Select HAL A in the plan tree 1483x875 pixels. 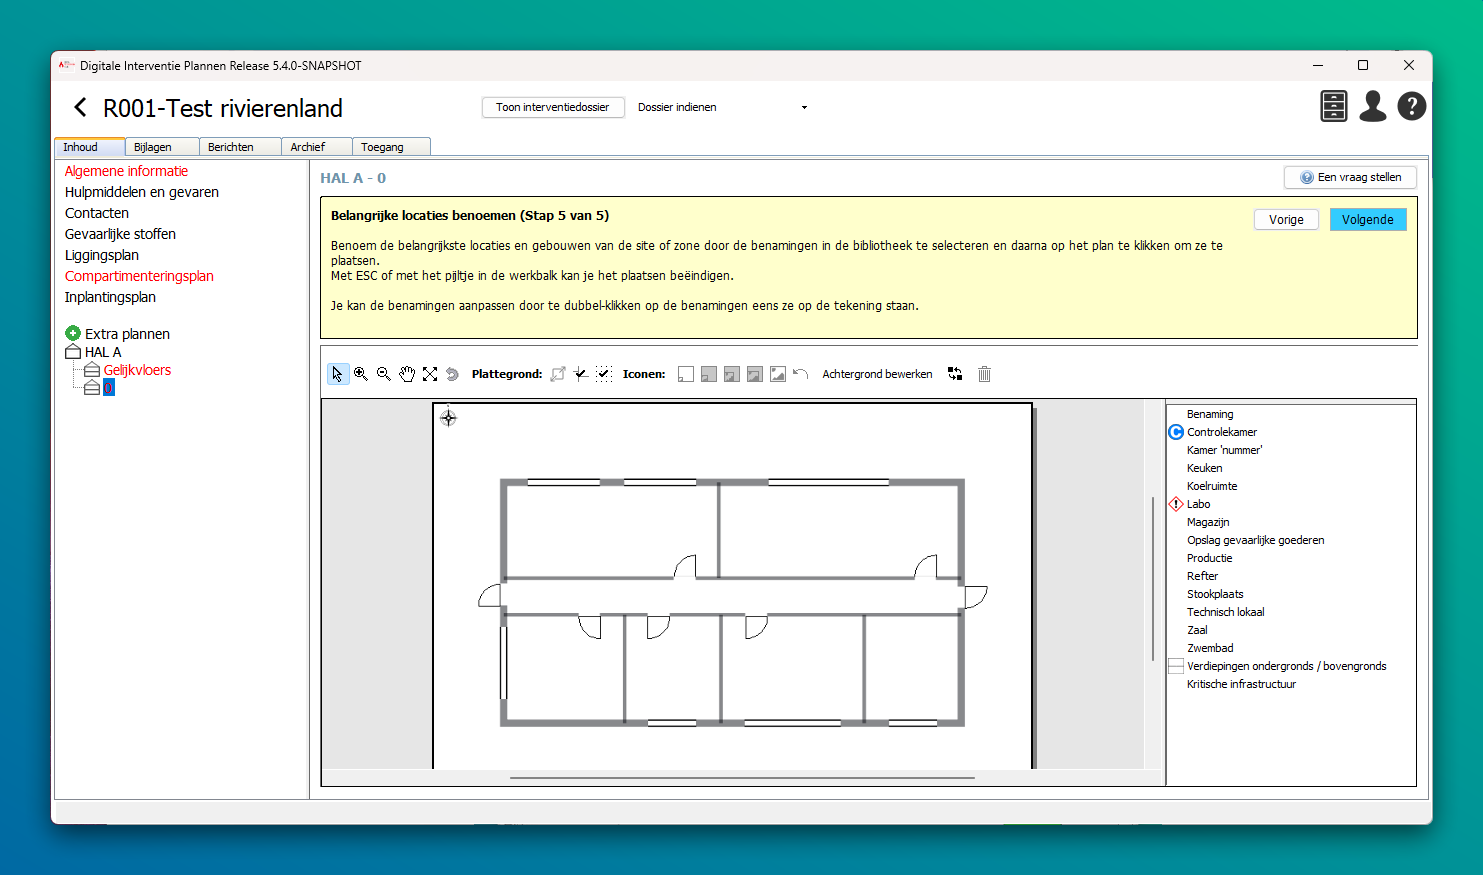(x=103, y=352)
